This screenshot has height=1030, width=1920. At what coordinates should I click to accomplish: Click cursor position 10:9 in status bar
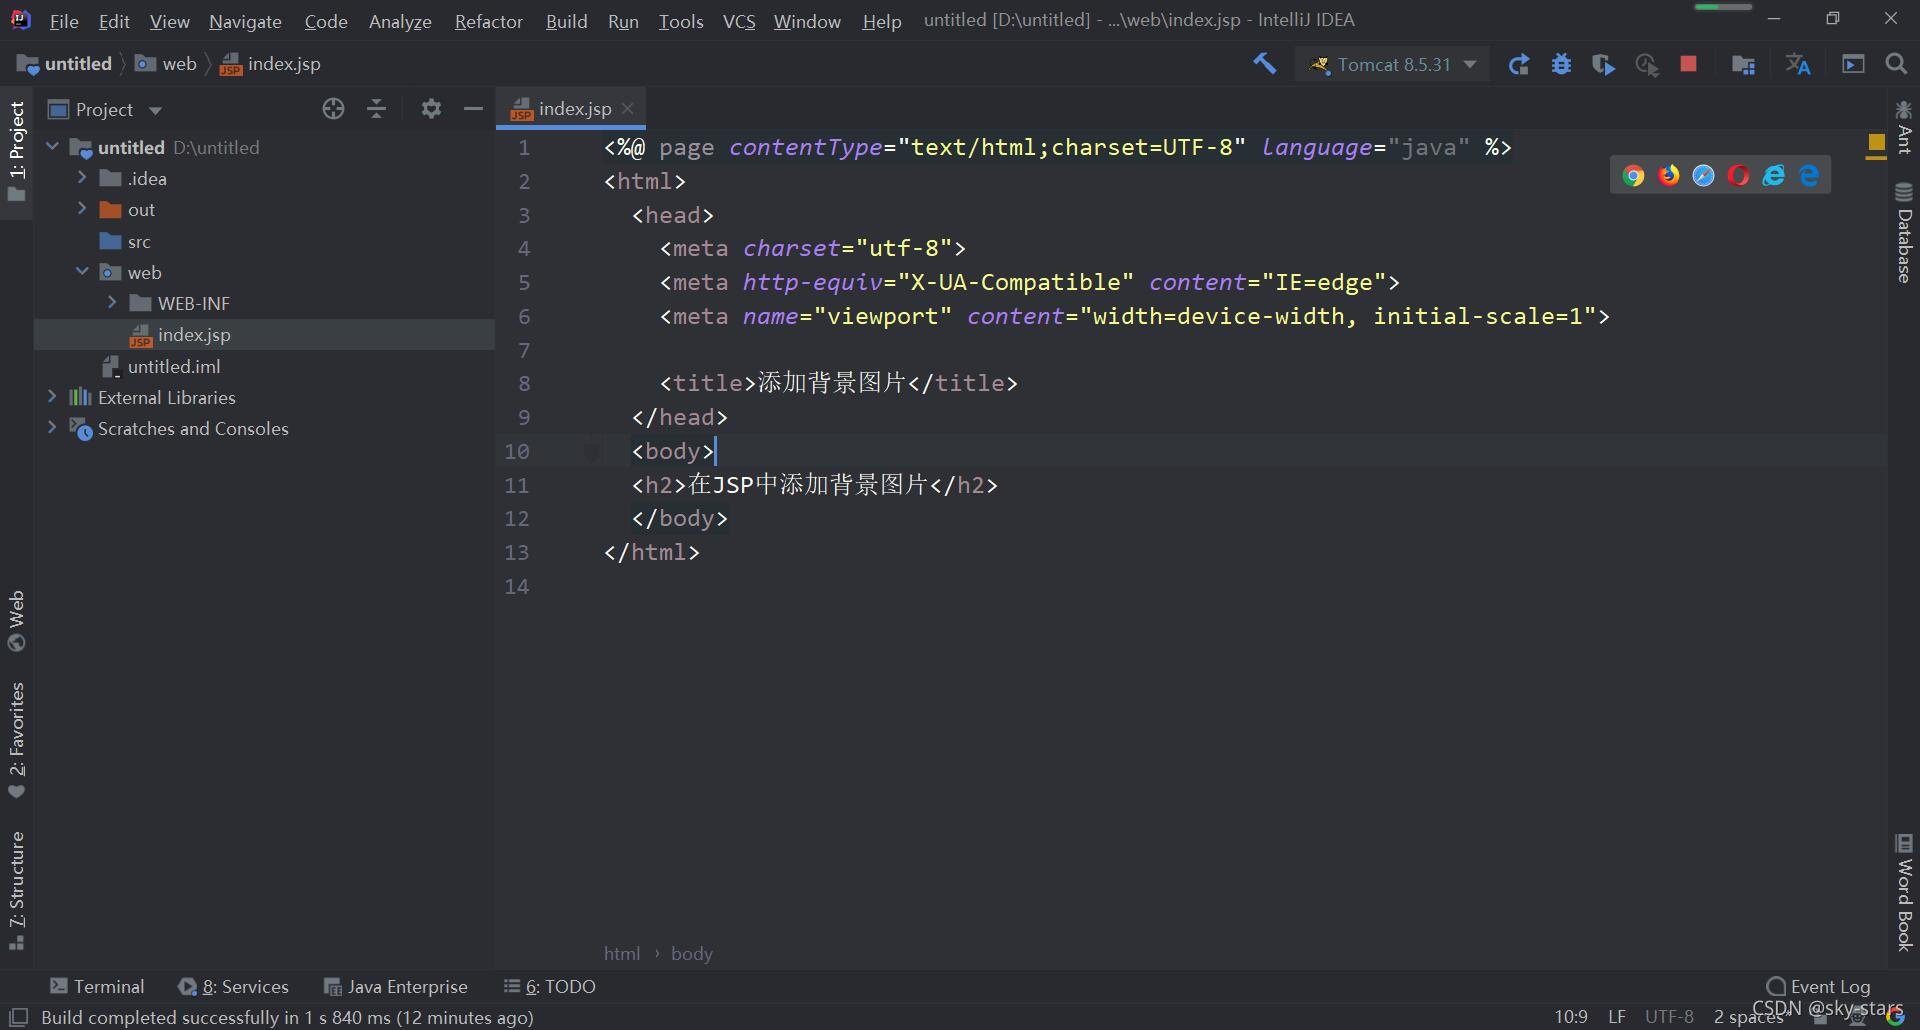(1571, 1016)
